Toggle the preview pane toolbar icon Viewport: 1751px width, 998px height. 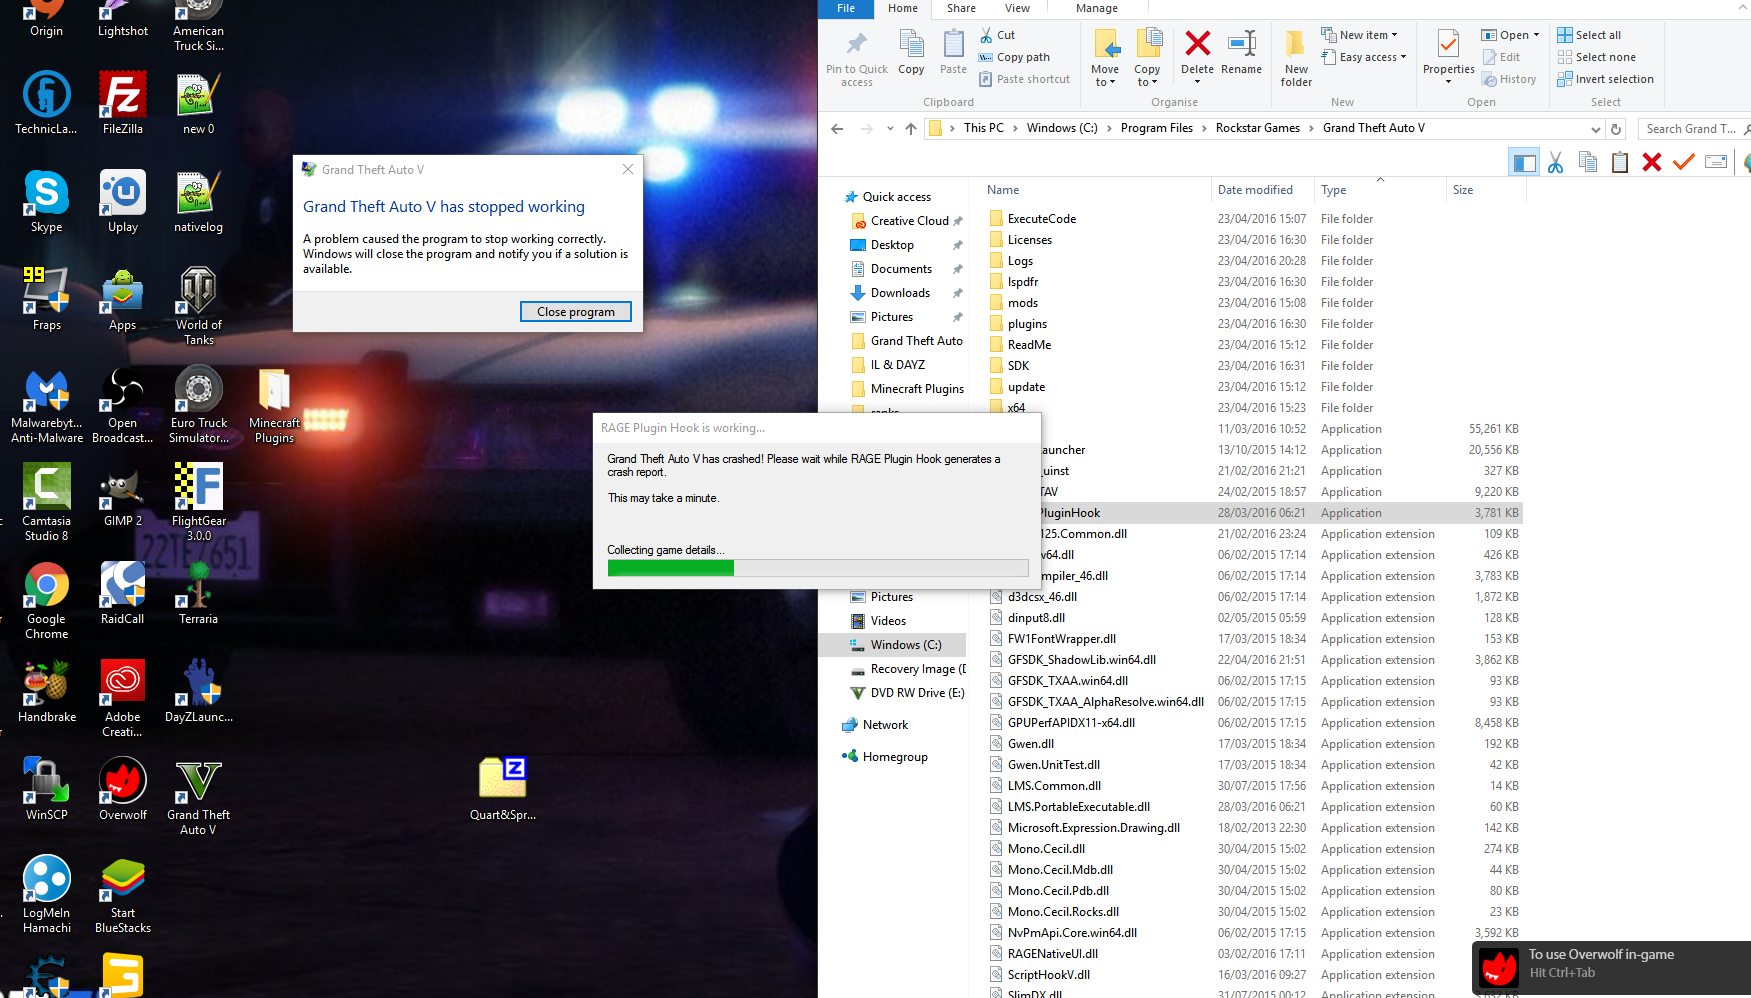(x=1524, y=162)
